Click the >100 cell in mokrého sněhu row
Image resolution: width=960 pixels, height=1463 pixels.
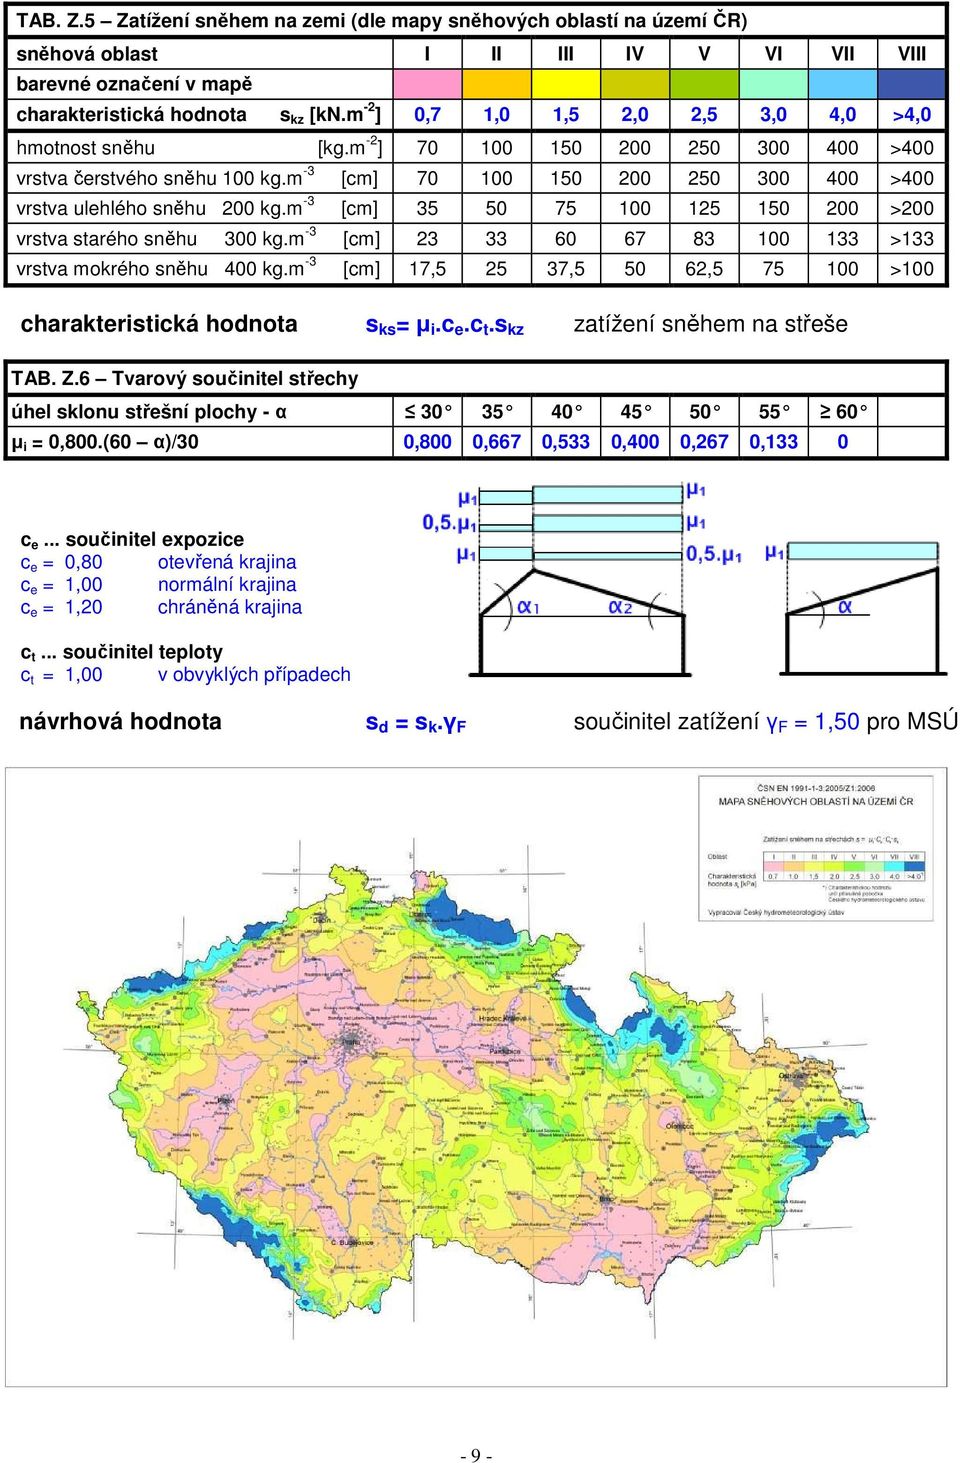point(912,269)
